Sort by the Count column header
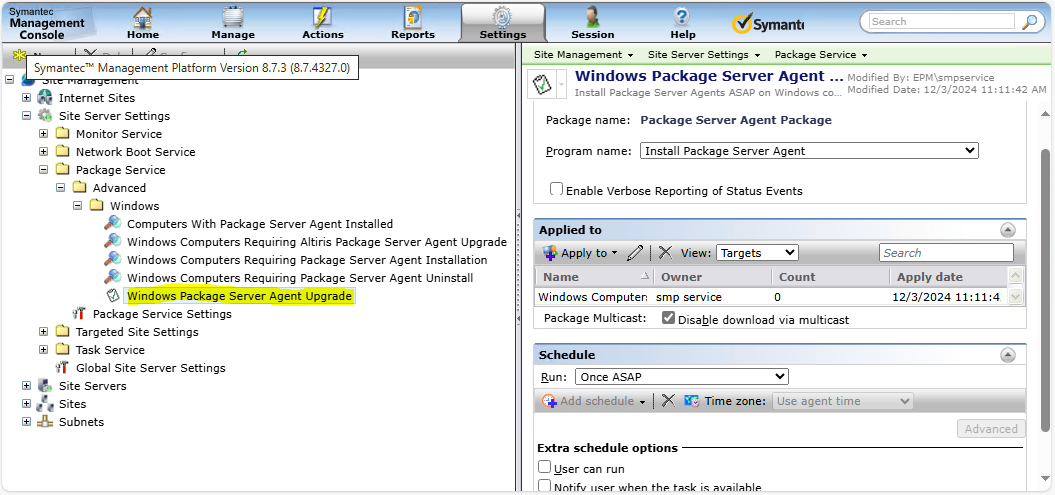The image size is (1055, 495). (830, 276)
